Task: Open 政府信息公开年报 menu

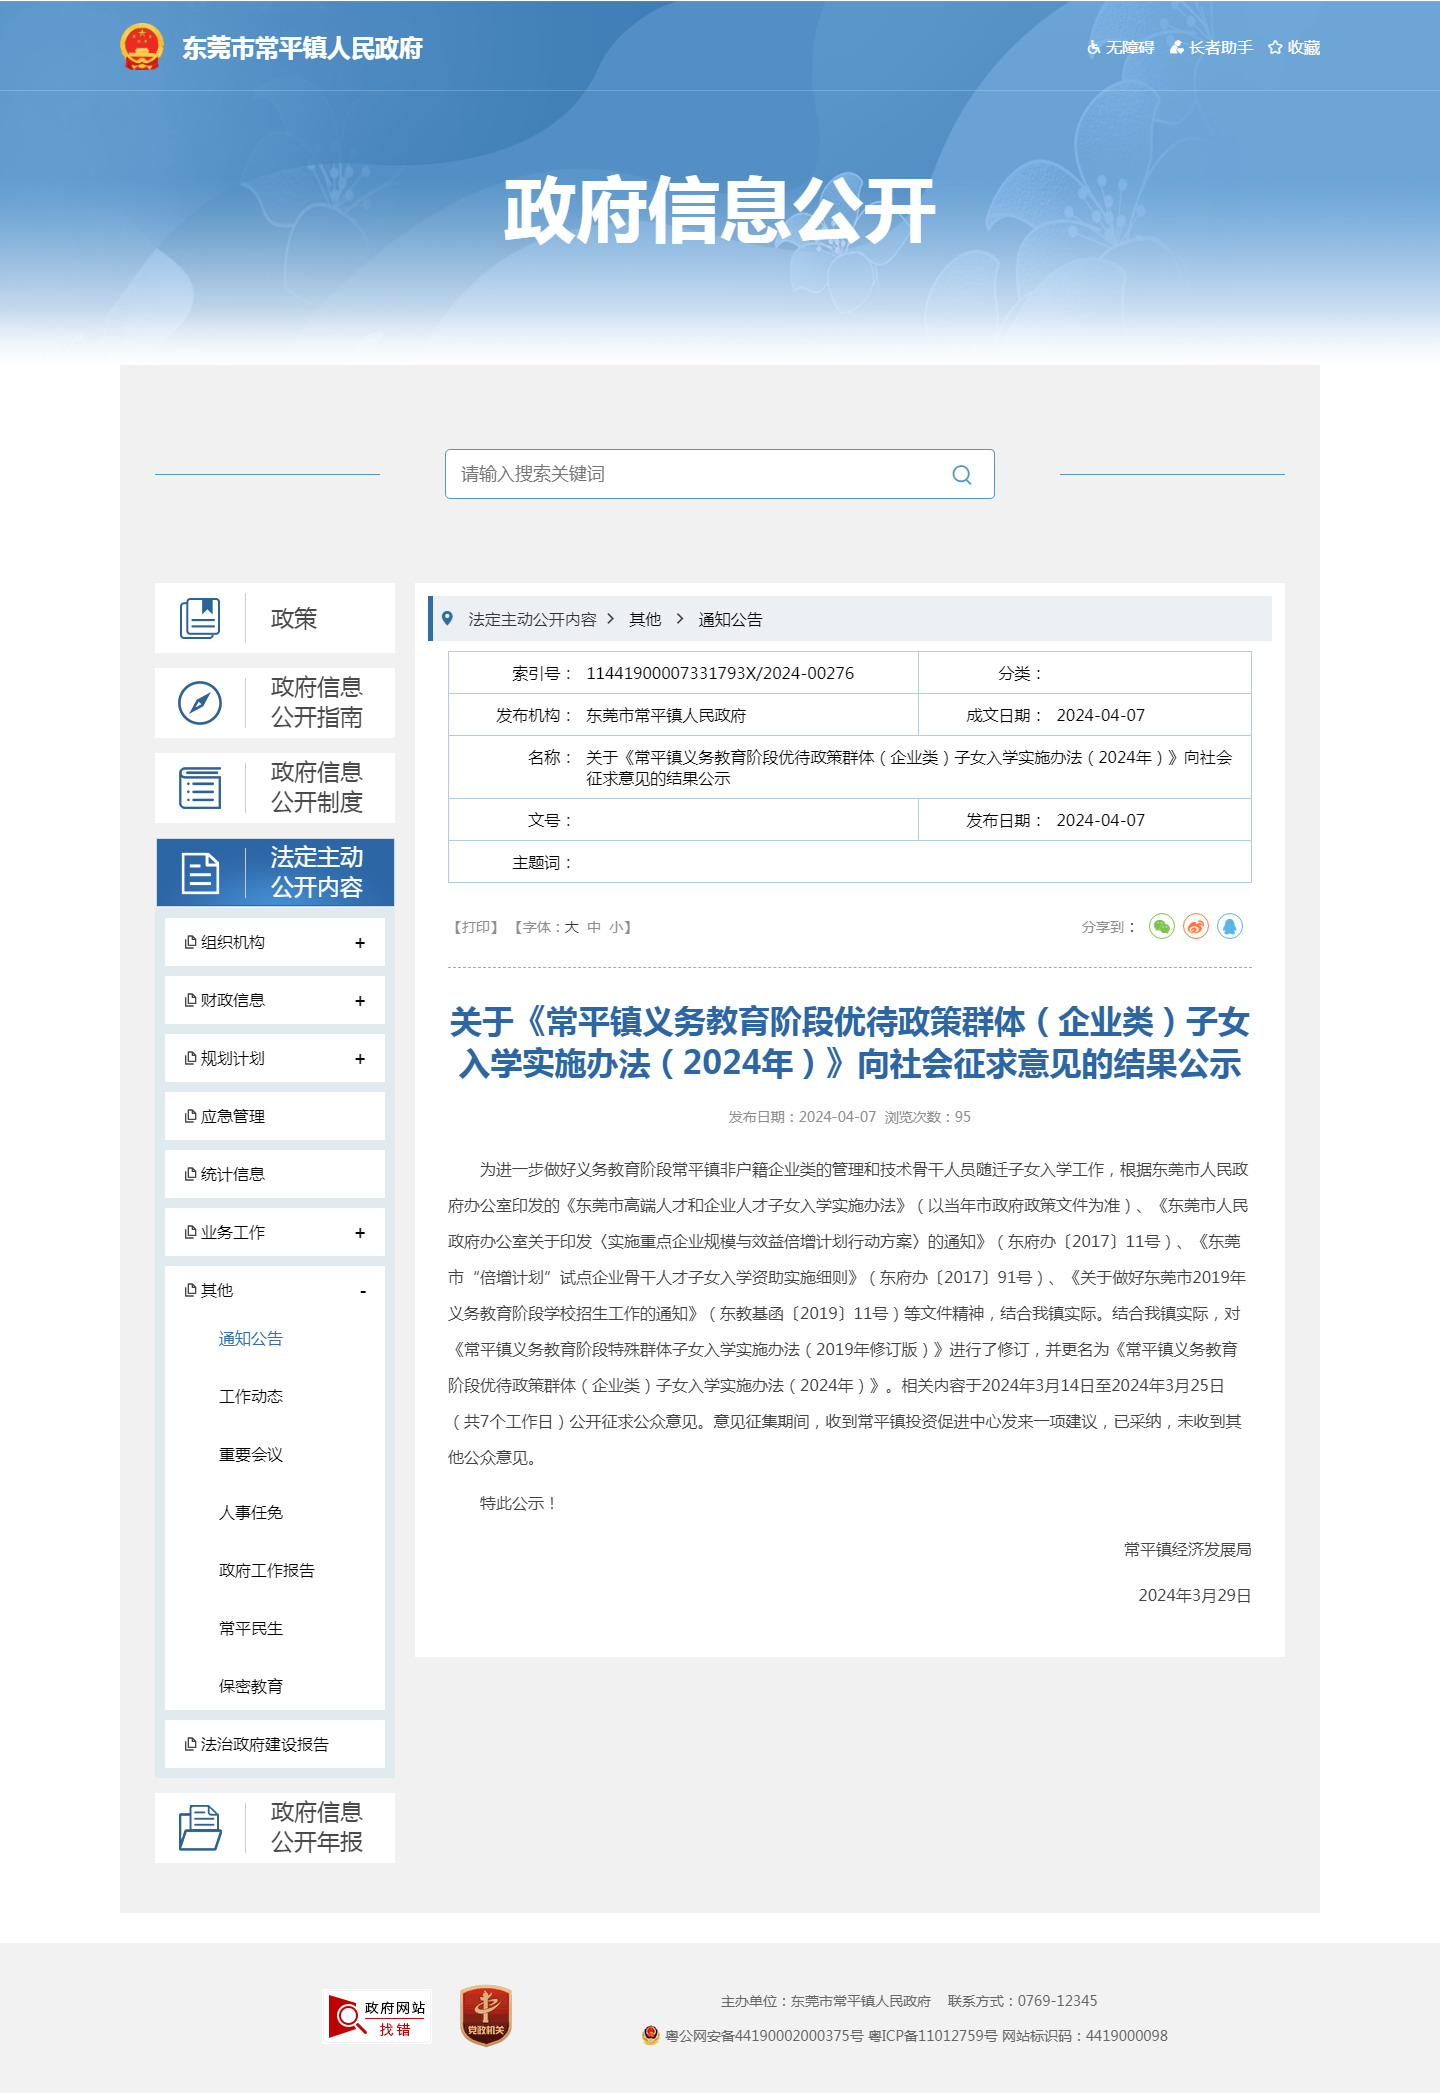Action: [x=275, y=1828]
